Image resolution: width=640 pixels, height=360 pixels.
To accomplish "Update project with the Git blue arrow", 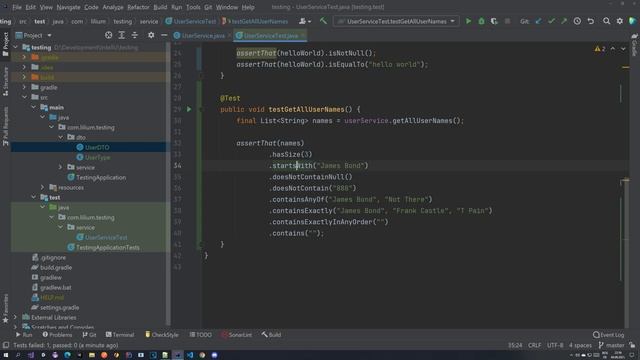I will click(x=538, y=21).
